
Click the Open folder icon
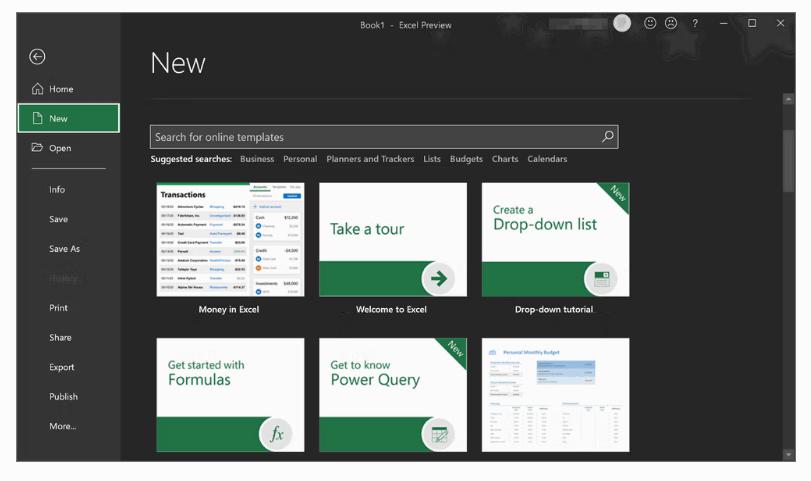pos(37,147)
